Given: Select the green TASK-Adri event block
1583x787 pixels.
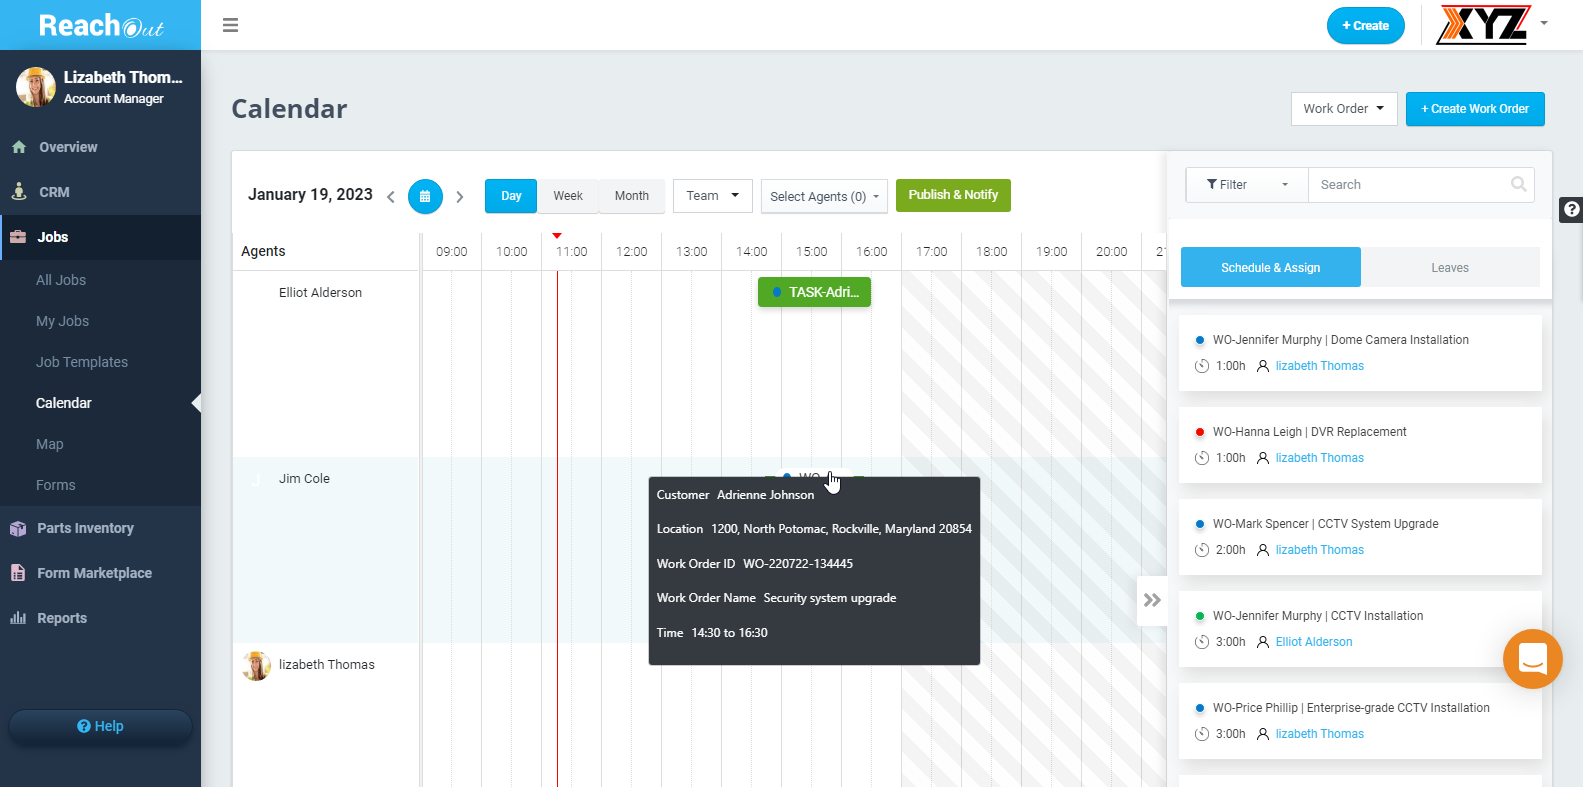Looking at the screenshot, I should click(x=814, y=292).
